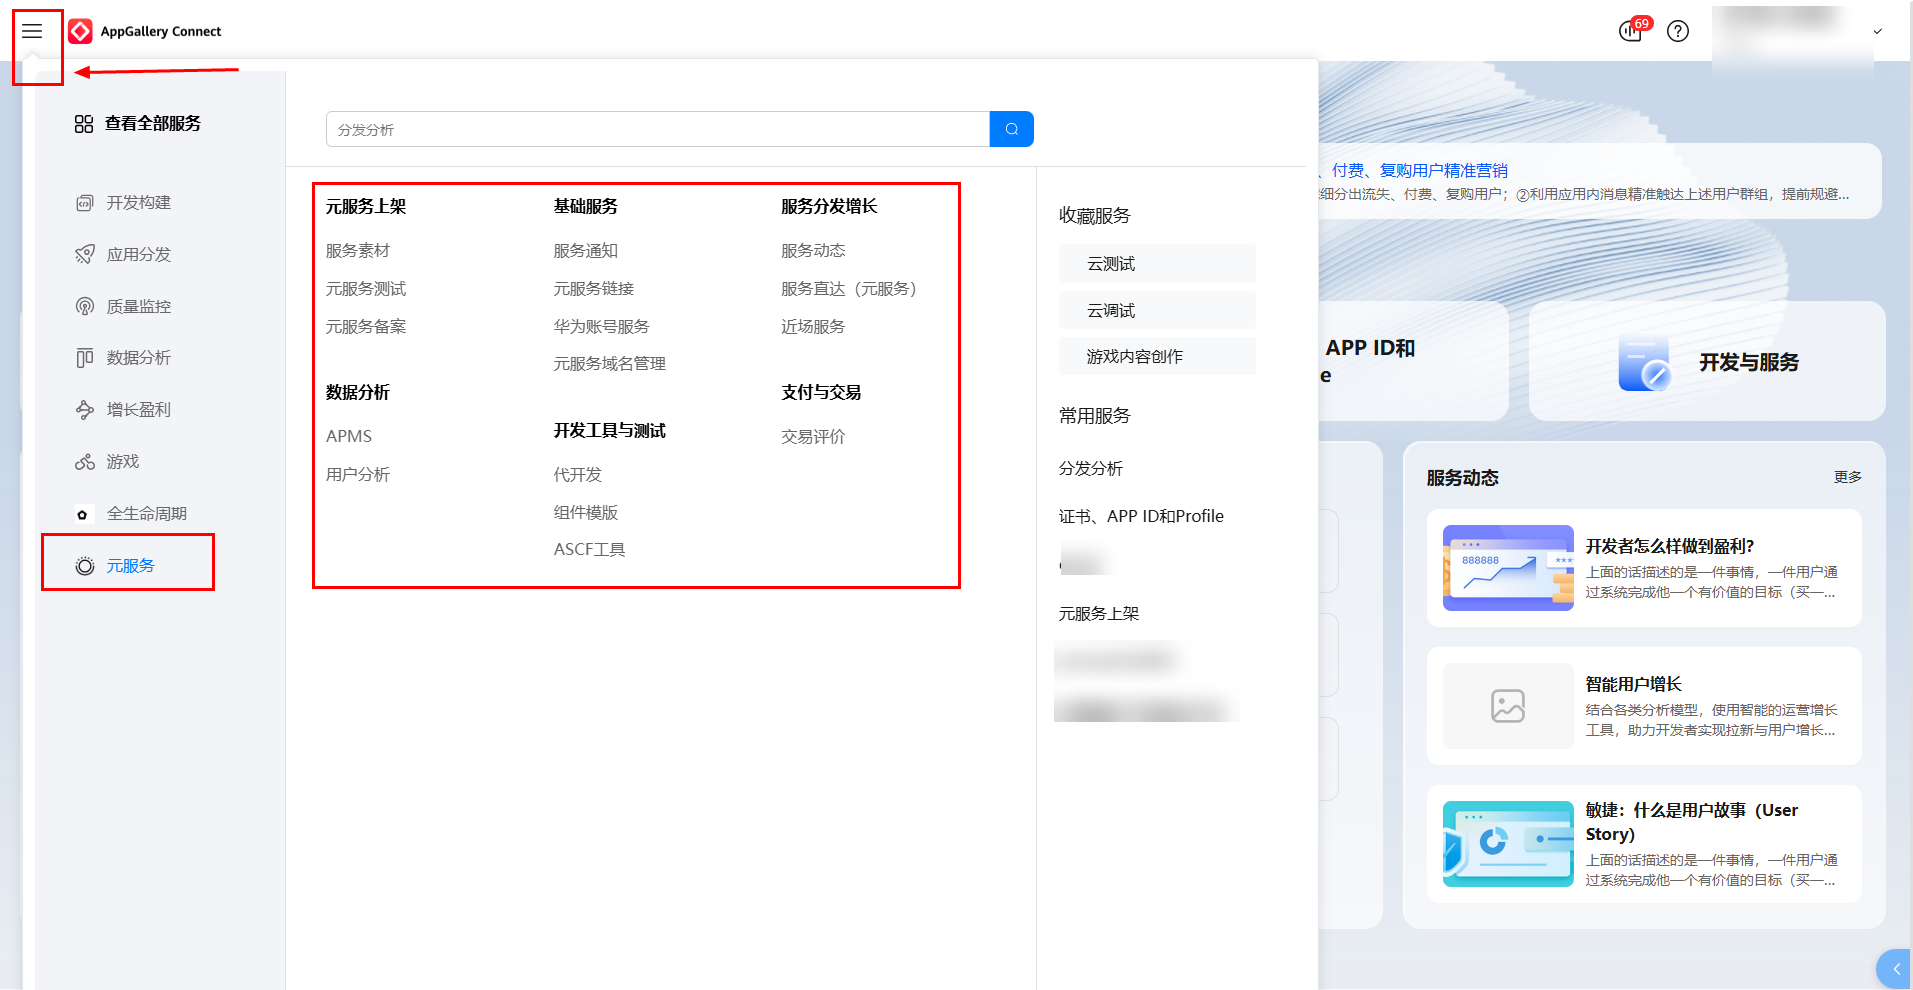Click 更多 in the 服务动态 panel
Screen dimensions: 1913x990
click(1847, 477)
